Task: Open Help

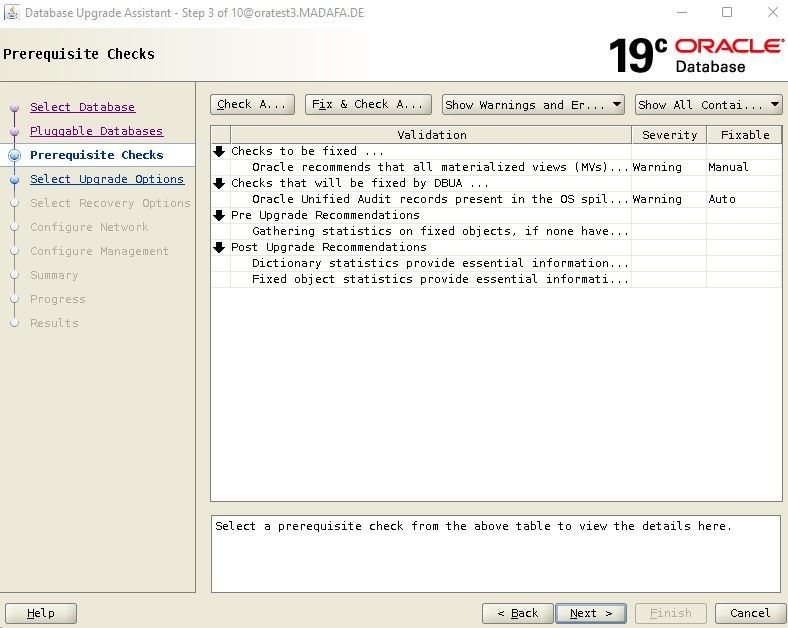Action: (x=41, y=613)
